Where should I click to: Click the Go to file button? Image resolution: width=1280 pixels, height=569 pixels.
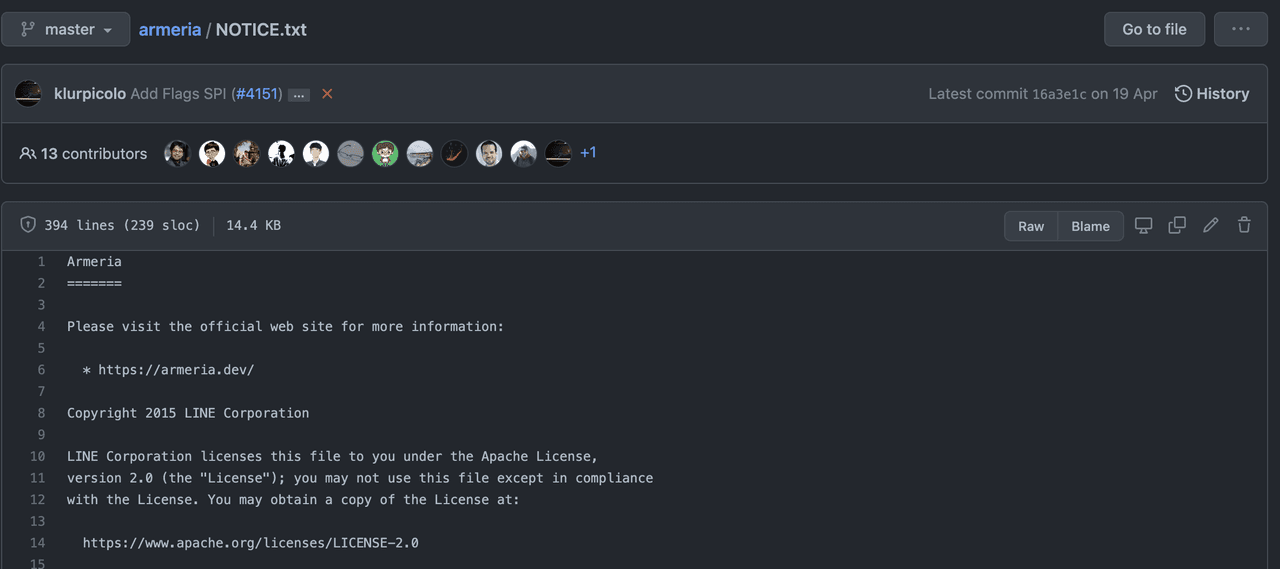1154,29
